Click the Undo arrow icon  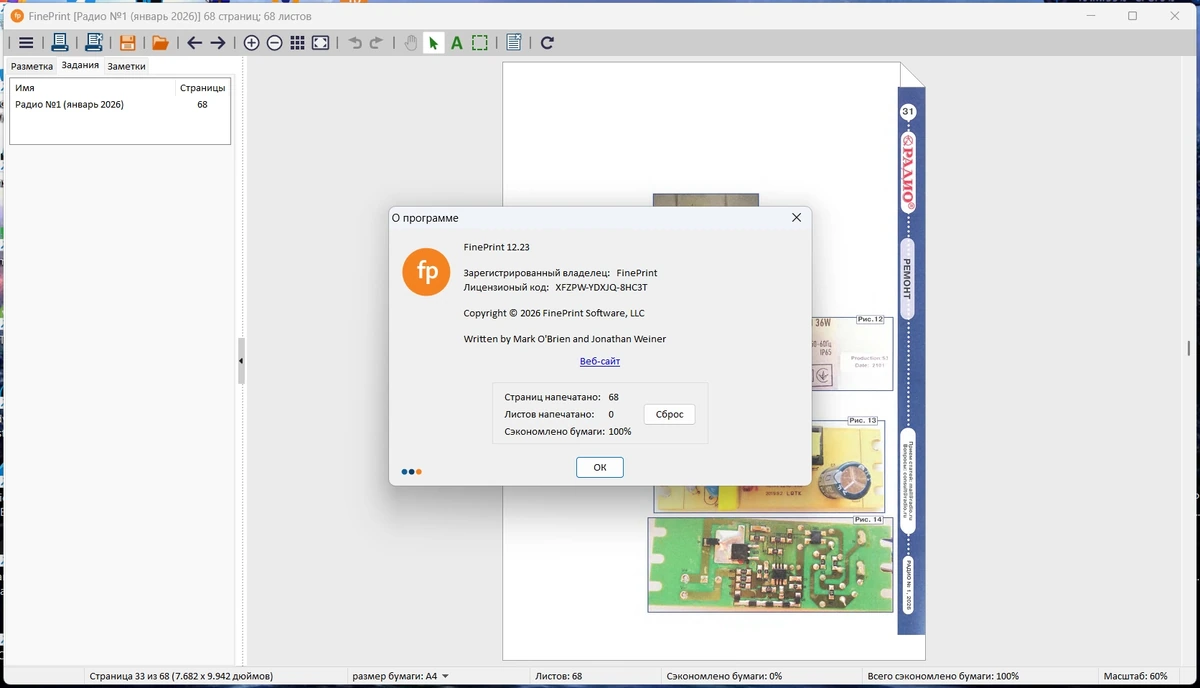pos(354,43)
